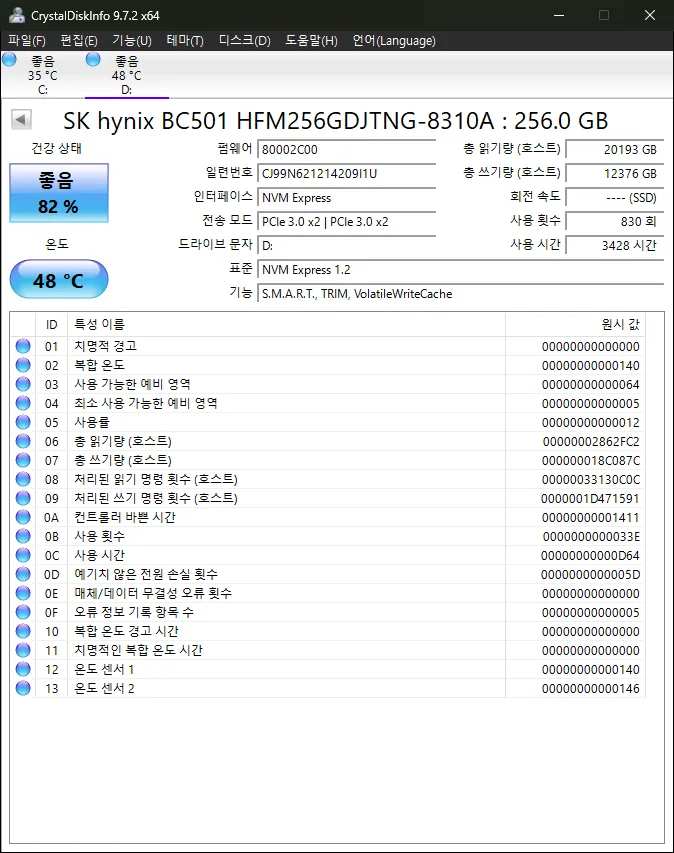Click the features field S.M.A.R.T., TRIM, VolatileWriteCache
Viewport: 674px width, 853px height.
pyautogui.click(x=460, y=294)
